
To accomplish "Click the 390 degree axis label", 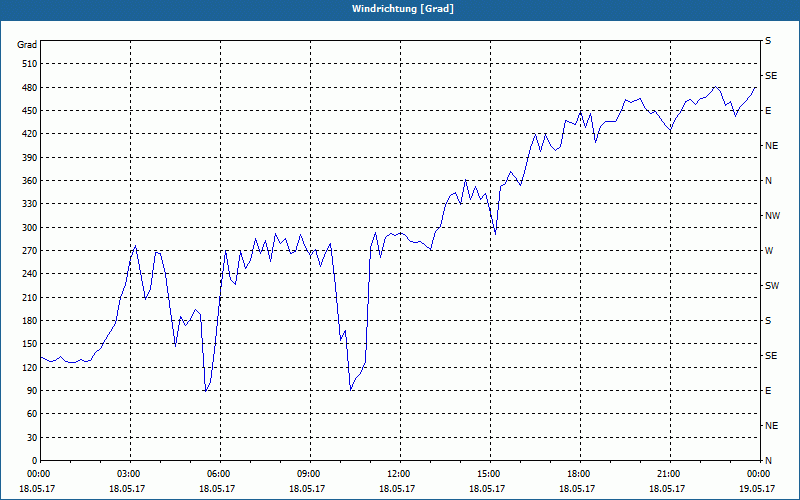I will (30, 157).
